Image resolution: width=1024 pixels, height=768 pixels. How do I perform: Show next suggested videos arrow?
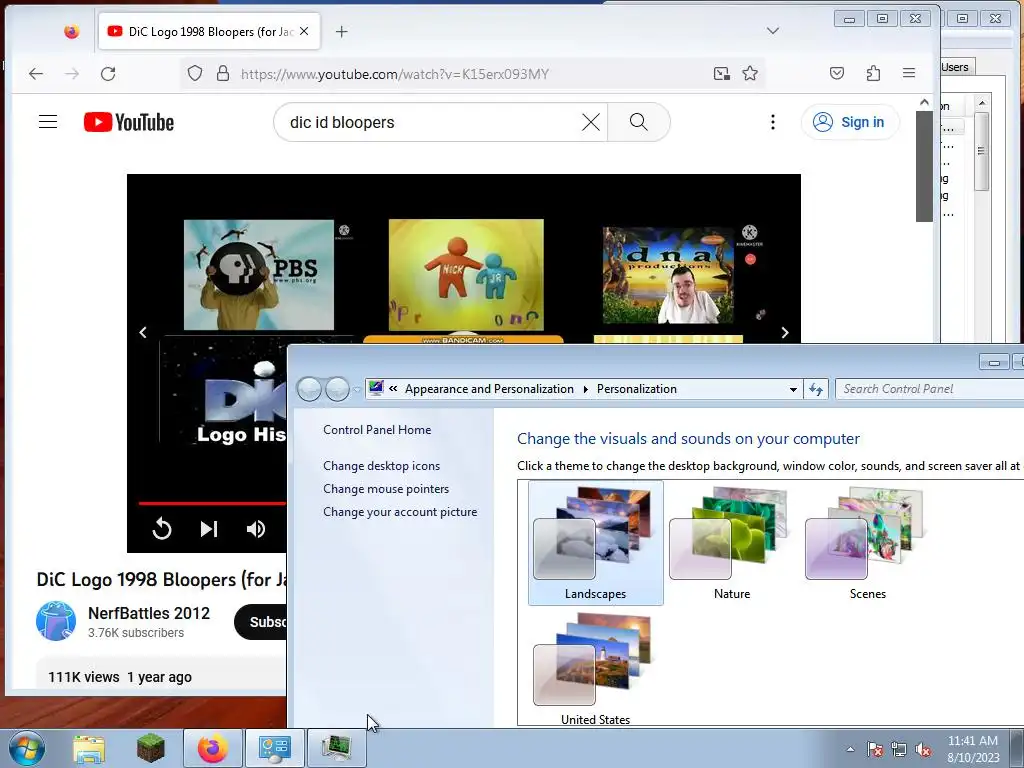784,332
